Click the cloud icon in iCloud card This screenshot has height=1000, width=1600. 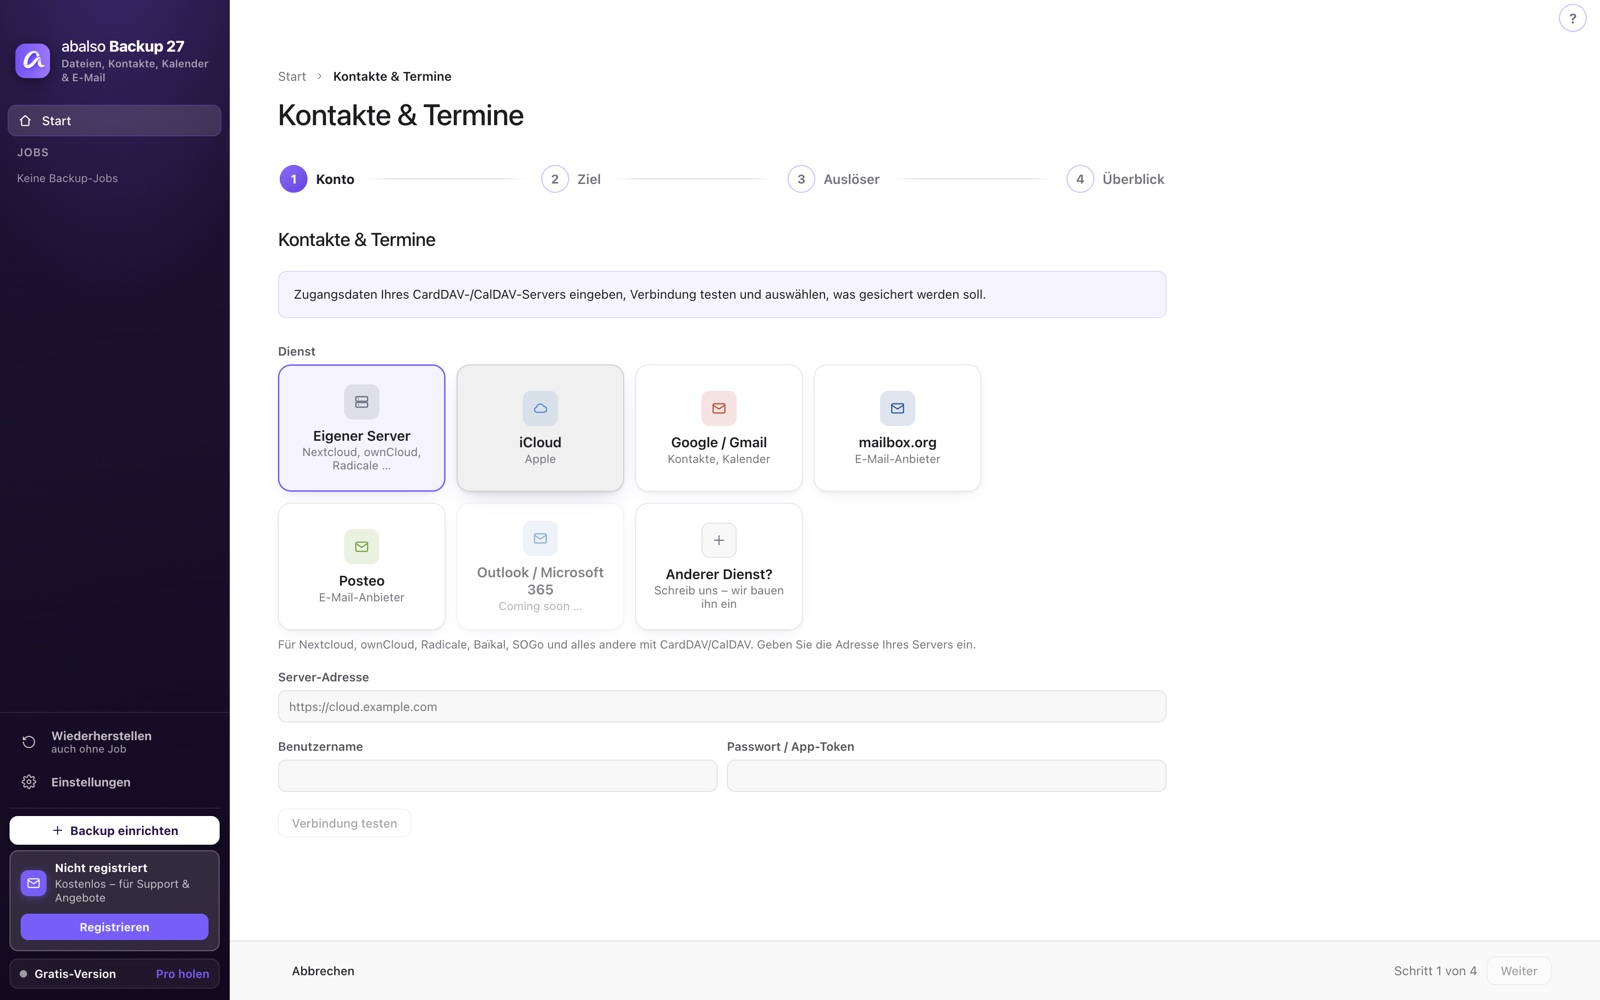pos(540,408)
